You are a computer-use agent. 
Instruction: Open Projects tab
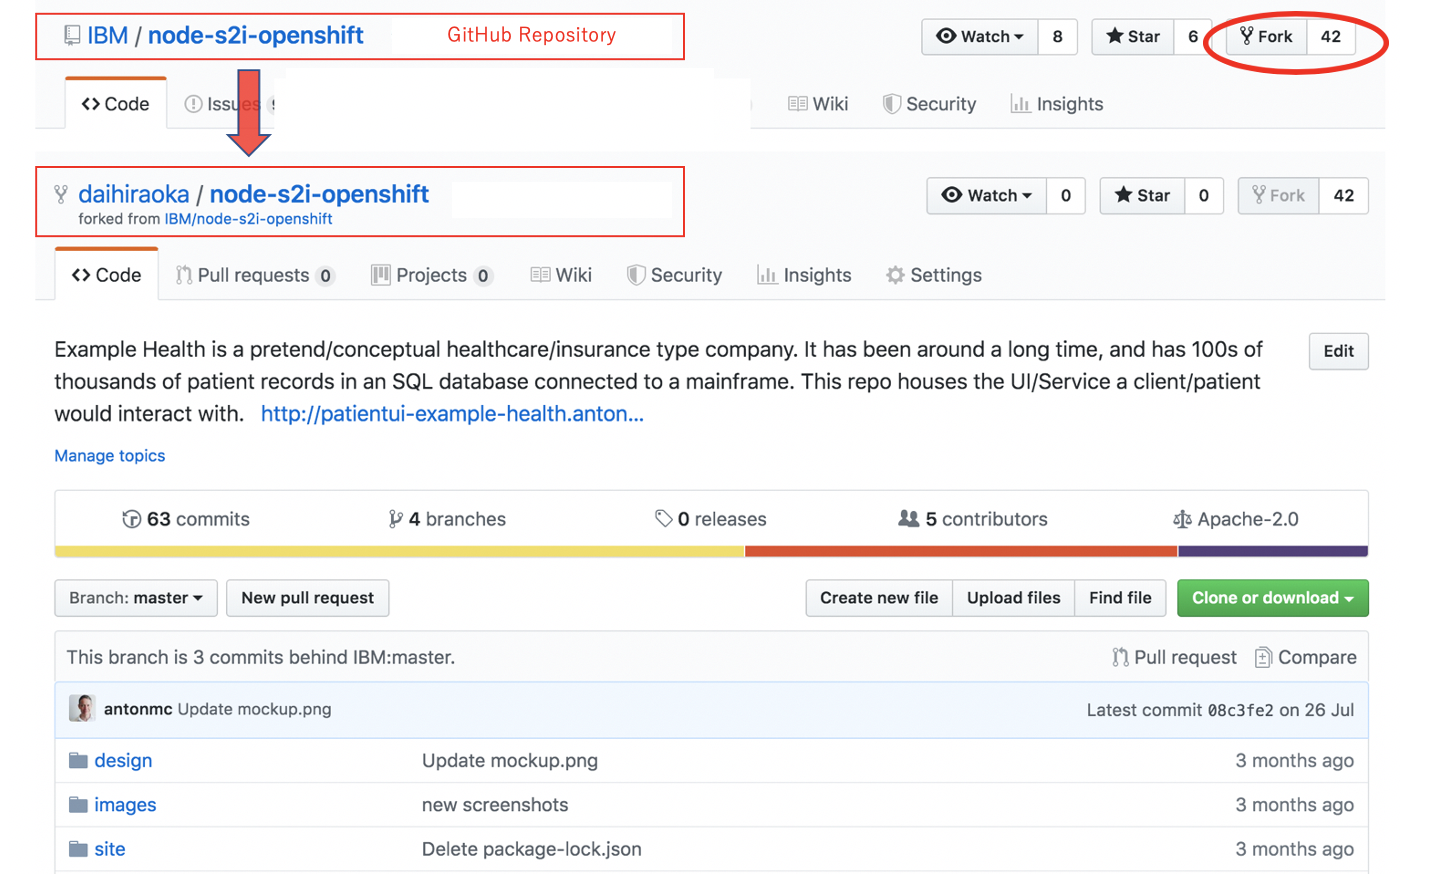[432, 275]
